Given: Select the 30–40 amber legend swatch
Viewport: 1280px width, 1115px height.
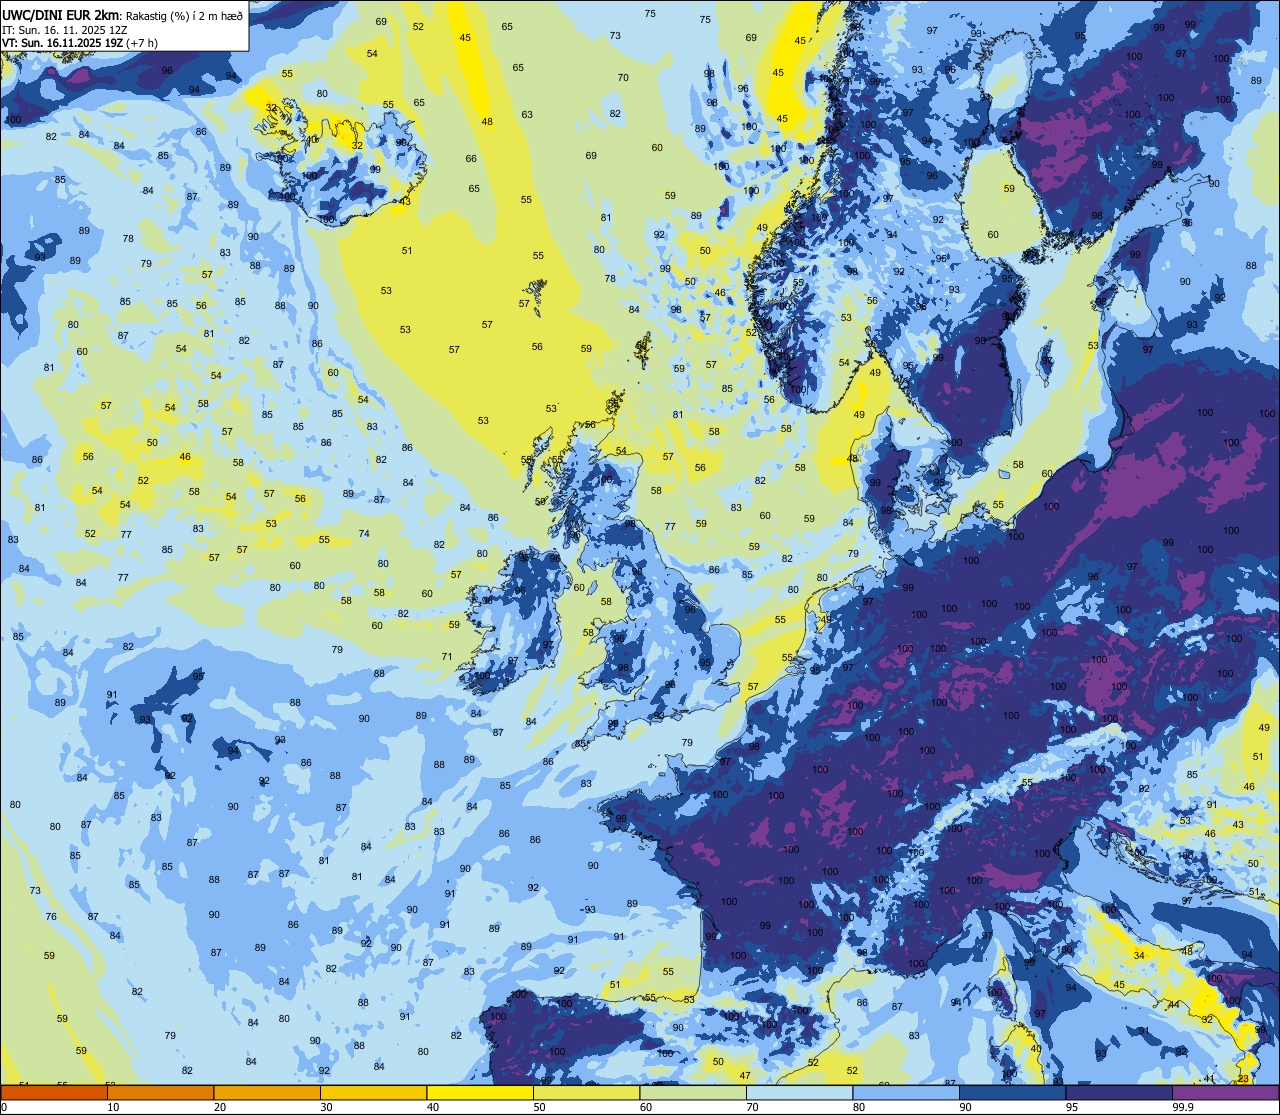Looking at the screenshot, I should pos(373,1092).
